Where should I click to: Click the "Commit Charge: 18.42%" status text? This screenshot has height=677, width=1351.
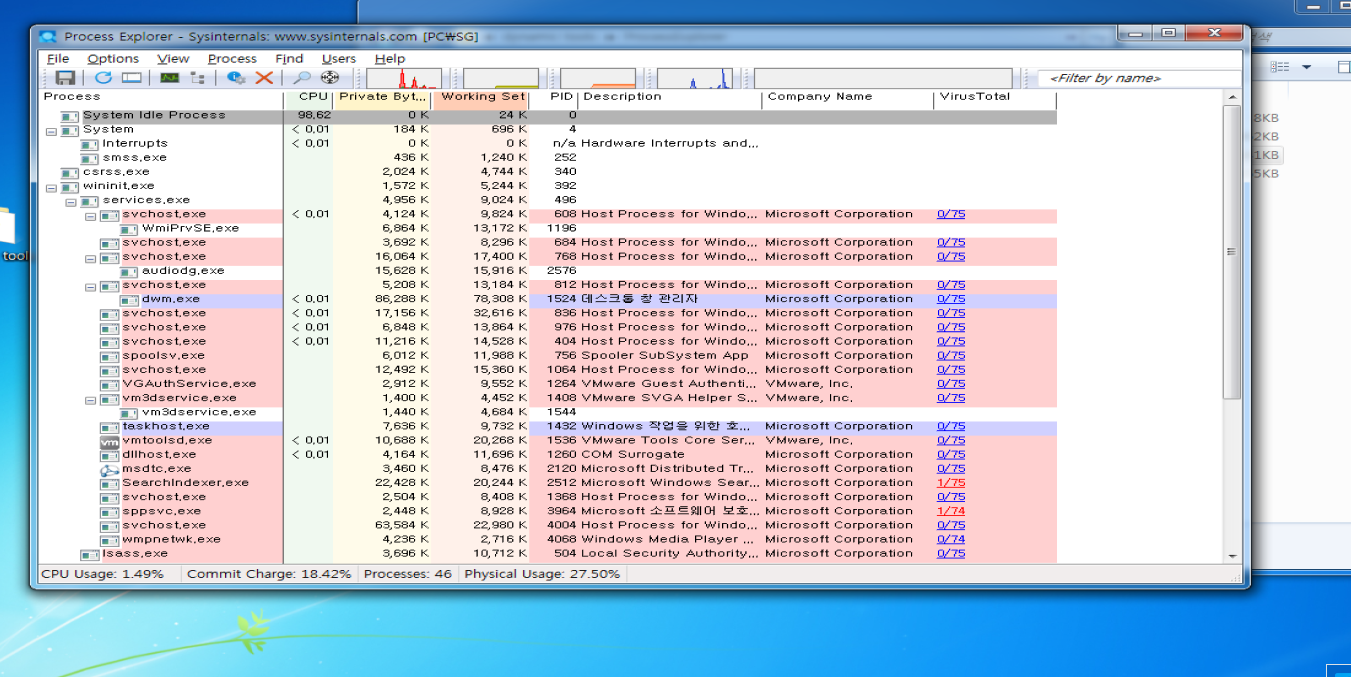click(x=269, y=575)
